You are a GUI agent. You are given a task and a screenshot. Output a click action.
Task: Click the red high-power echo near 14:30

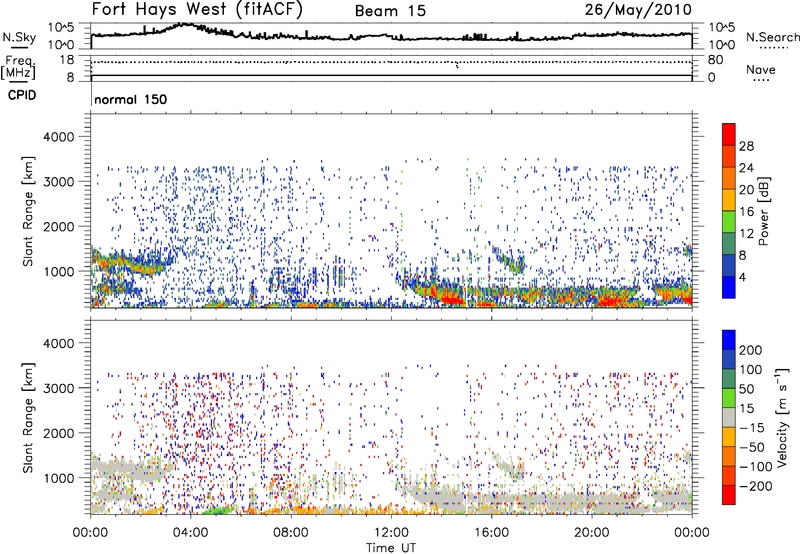point(450,298)
